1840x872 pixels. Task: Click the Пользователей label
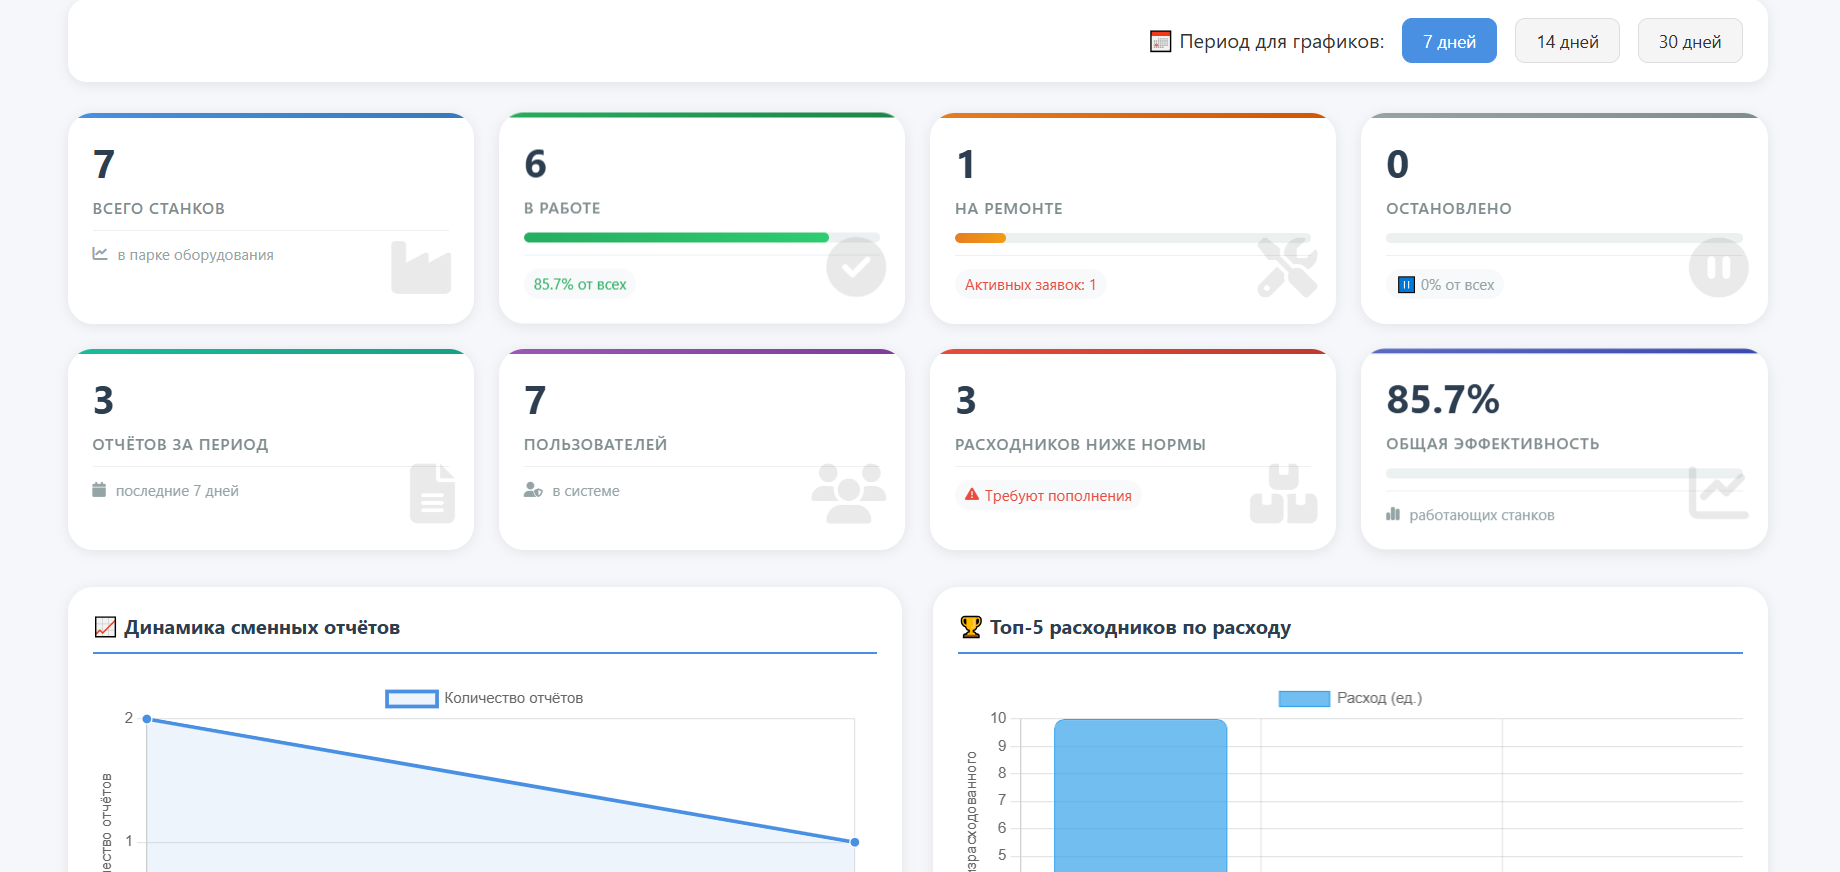pos(595,444)
